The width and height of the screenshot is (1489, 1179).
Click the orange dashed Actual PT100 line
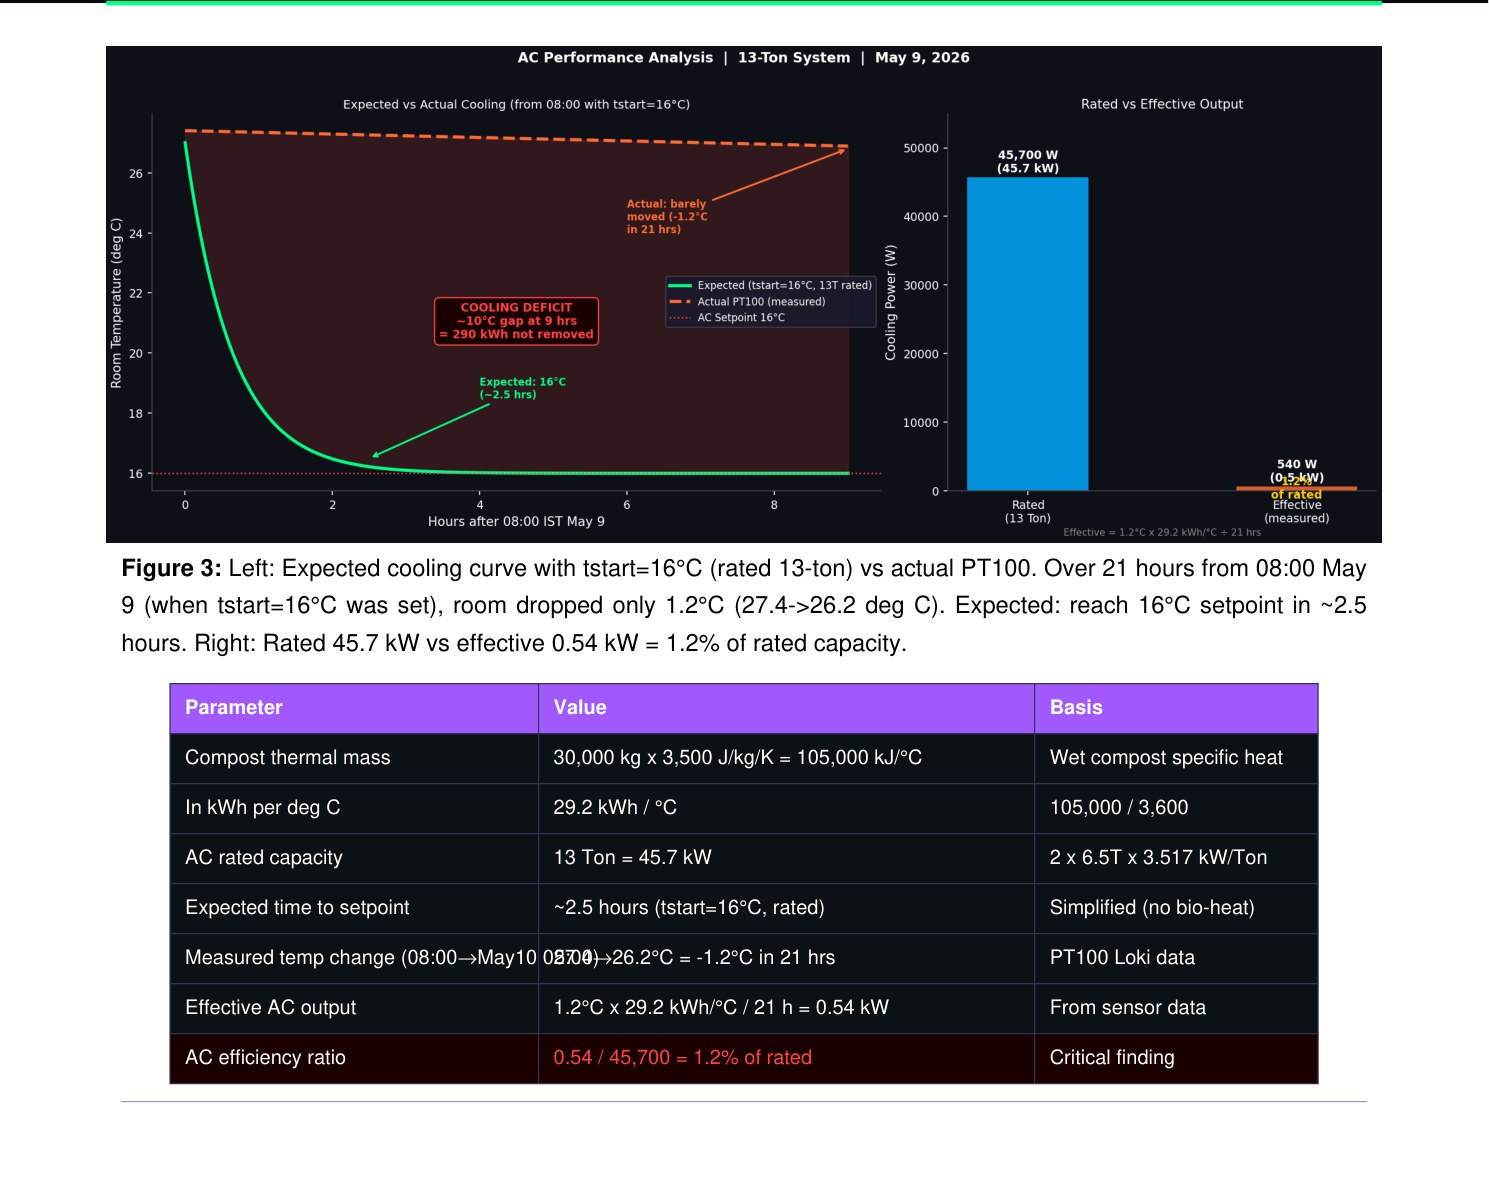516,139
